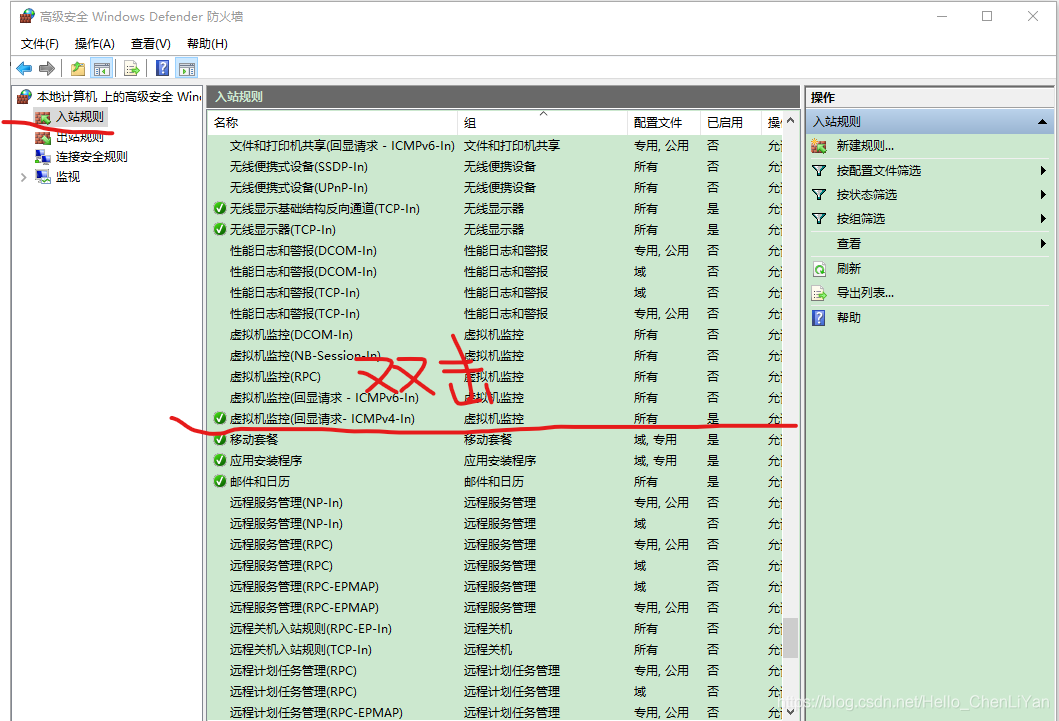Select 连接安全规则 in the left tree
1059x721 pixels.
[92, 157]
